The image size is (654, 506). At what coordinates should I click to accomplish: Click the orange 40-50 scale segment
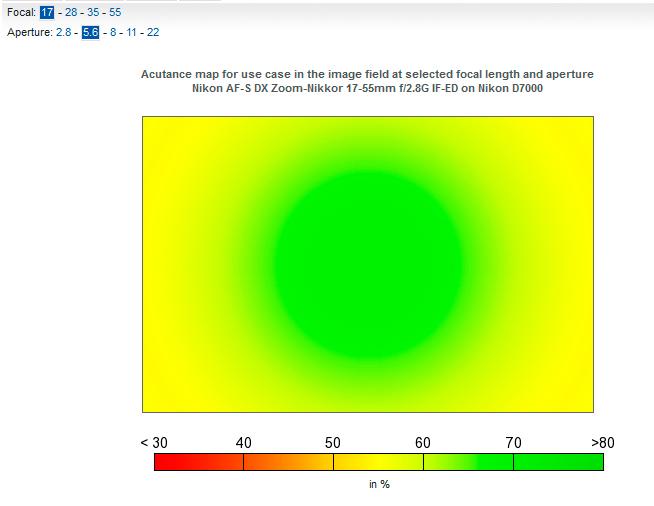289,462
